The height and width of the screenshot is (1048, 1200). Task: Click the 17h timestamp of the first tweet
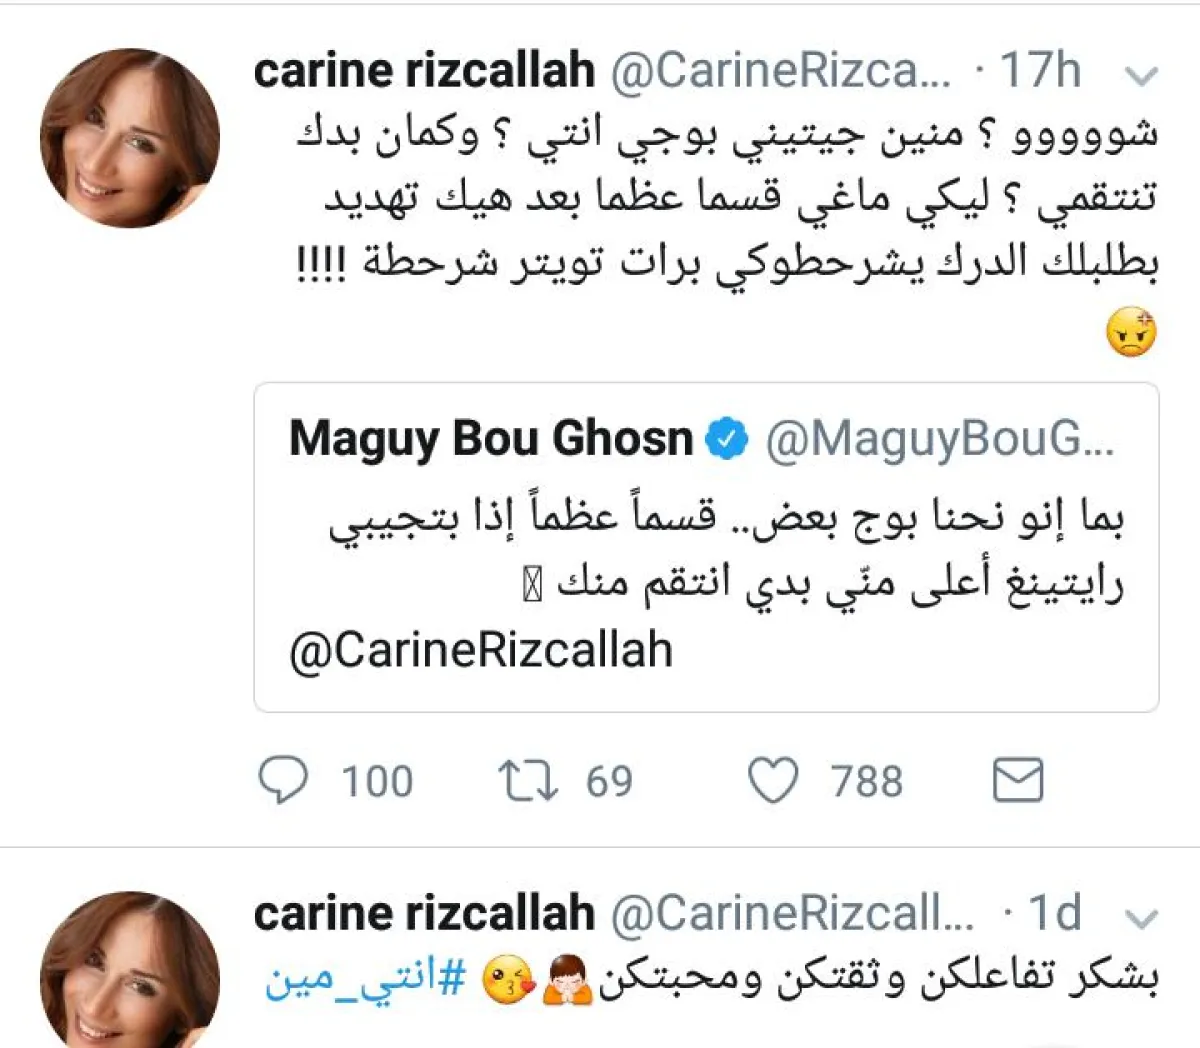(1040, 71)
